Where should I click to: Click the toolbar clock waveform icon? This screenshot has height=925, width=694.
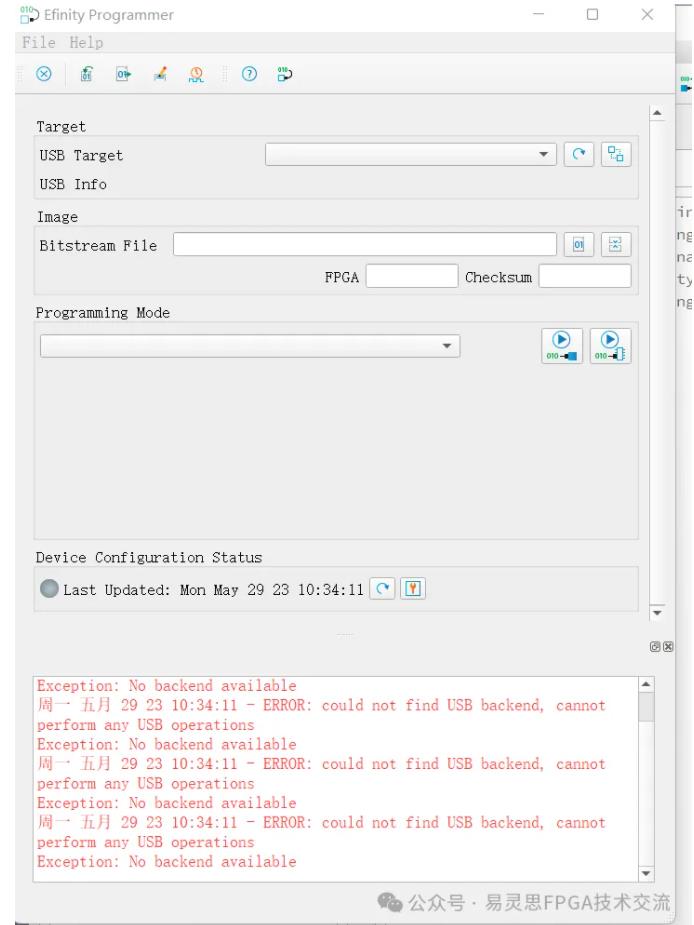[196, 74]
